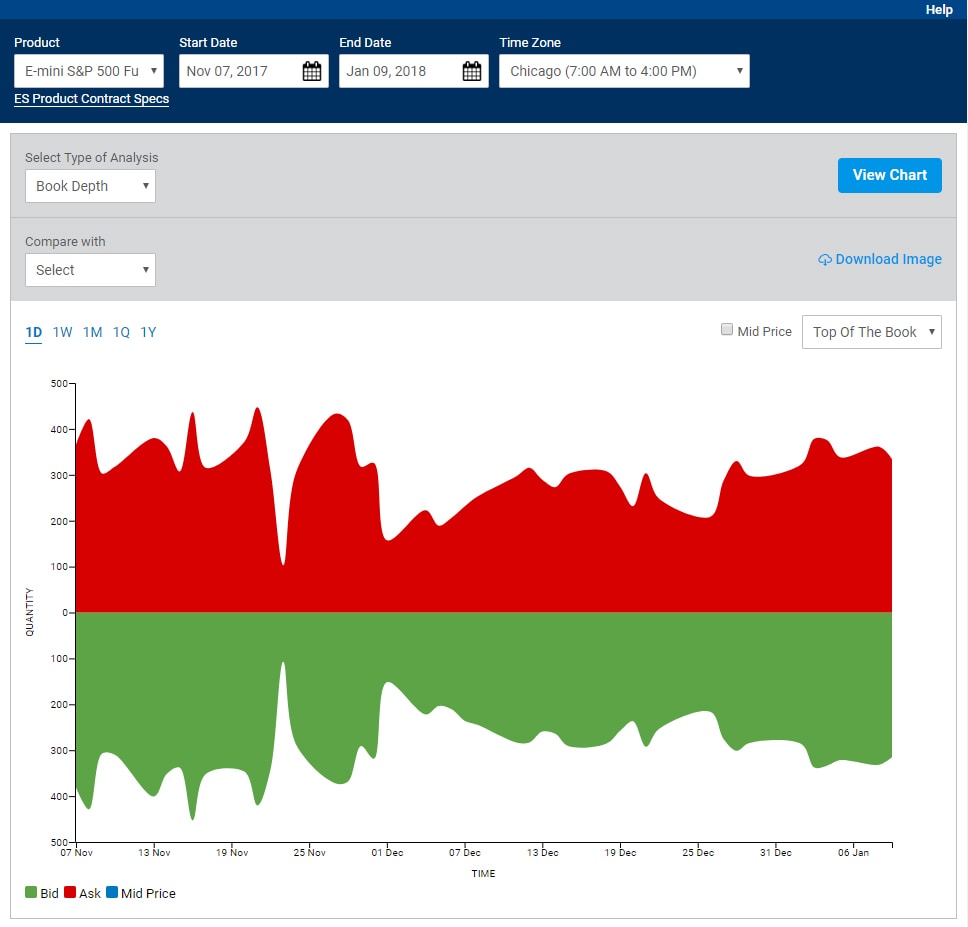Enable the Mid Price checkbox

(x=727, y=330)
